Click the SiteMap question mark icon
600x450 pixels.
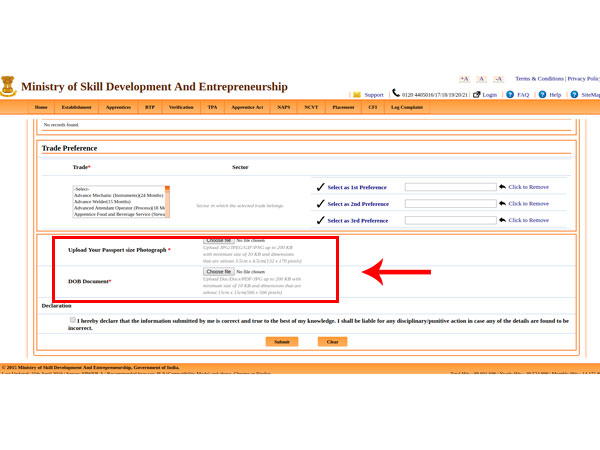point(574,94)
